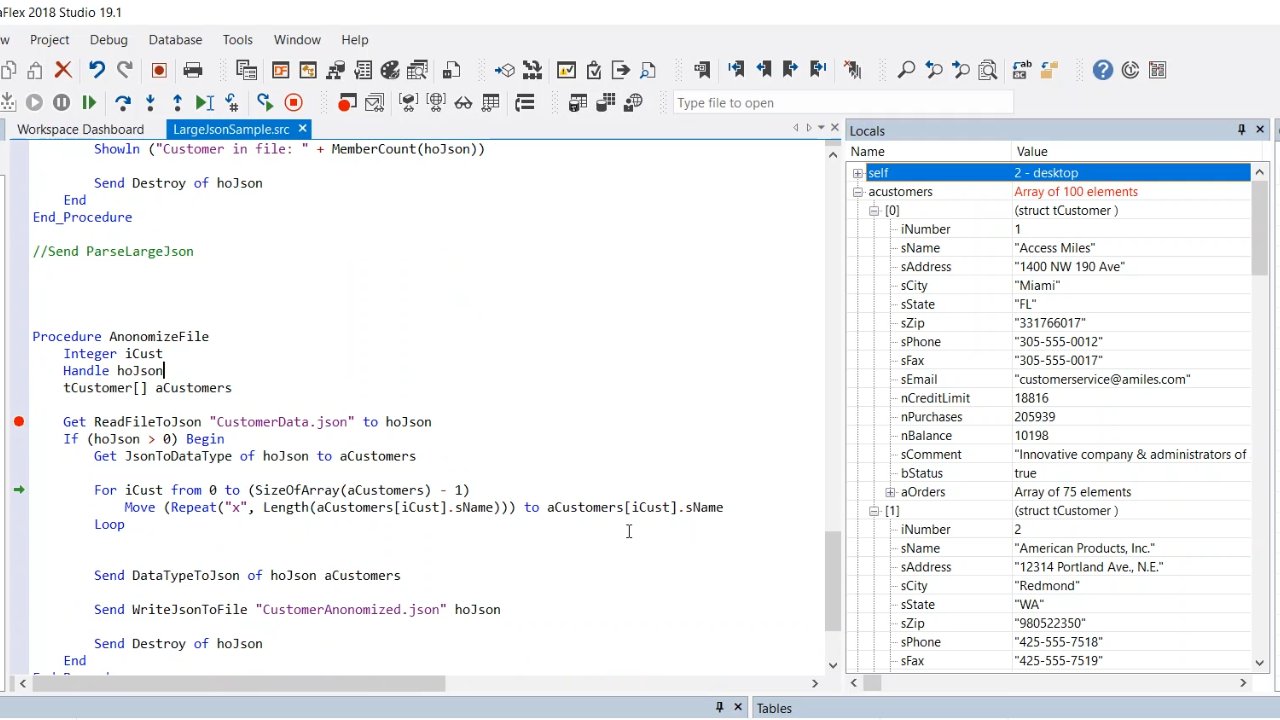The image size is (1280, 720).
Task: Collapse the acustomers array node
Action: coord(858,192)
